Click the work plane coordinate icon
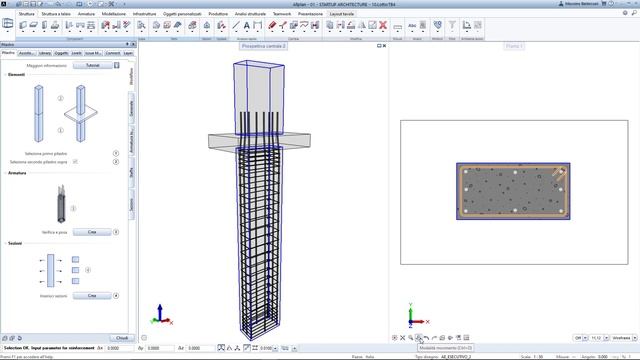The image size is (640, 360). pos(467,25)
